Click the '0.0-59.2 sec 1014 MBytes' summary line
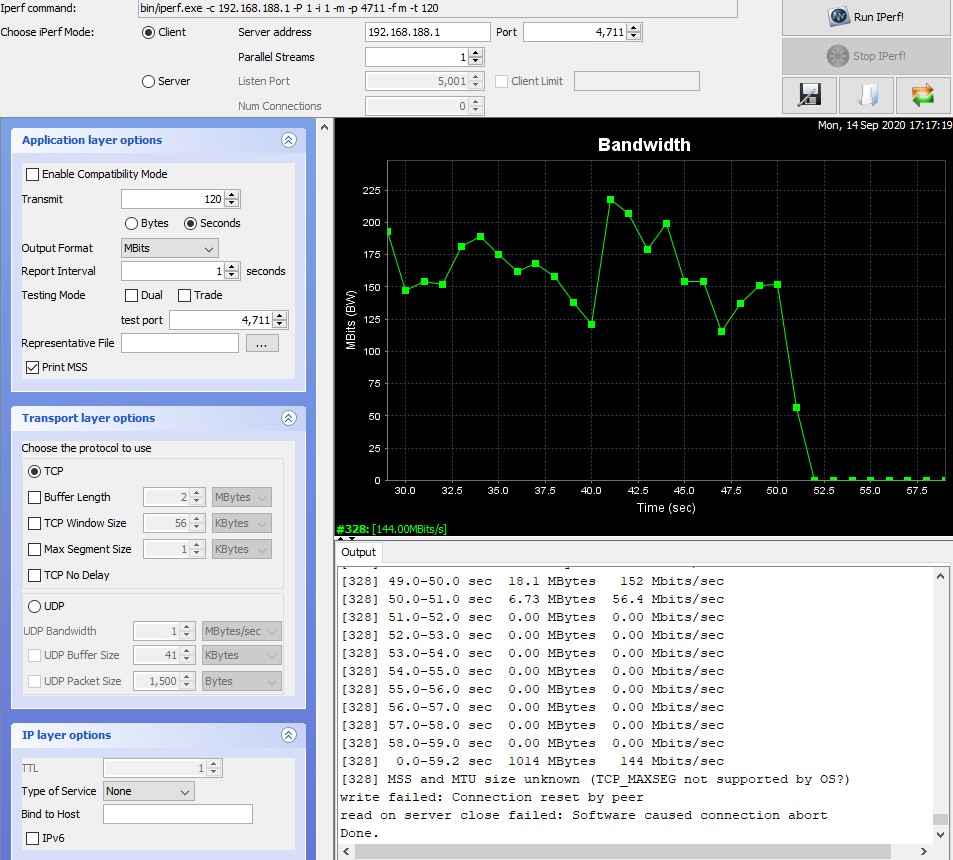 (532, 762)
